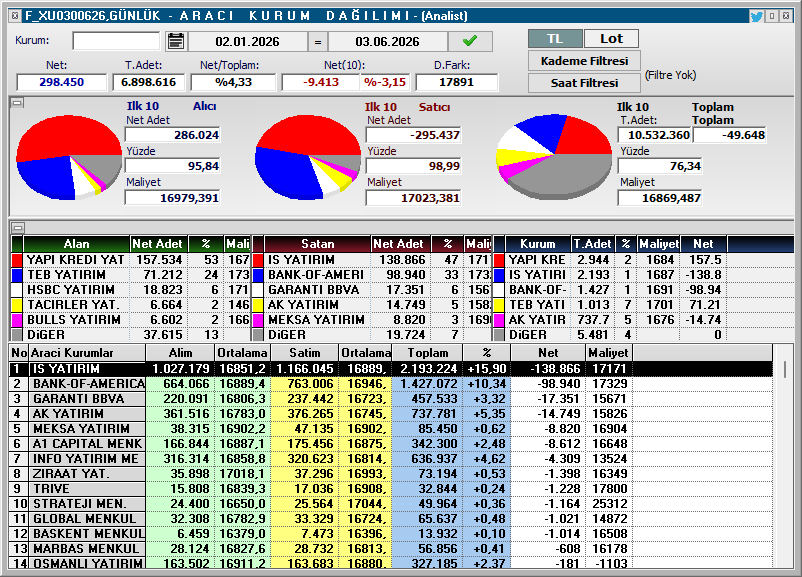Open the calendar date picker icon
The height and width of the screenshot is (577, 802).
pos(175,41)
